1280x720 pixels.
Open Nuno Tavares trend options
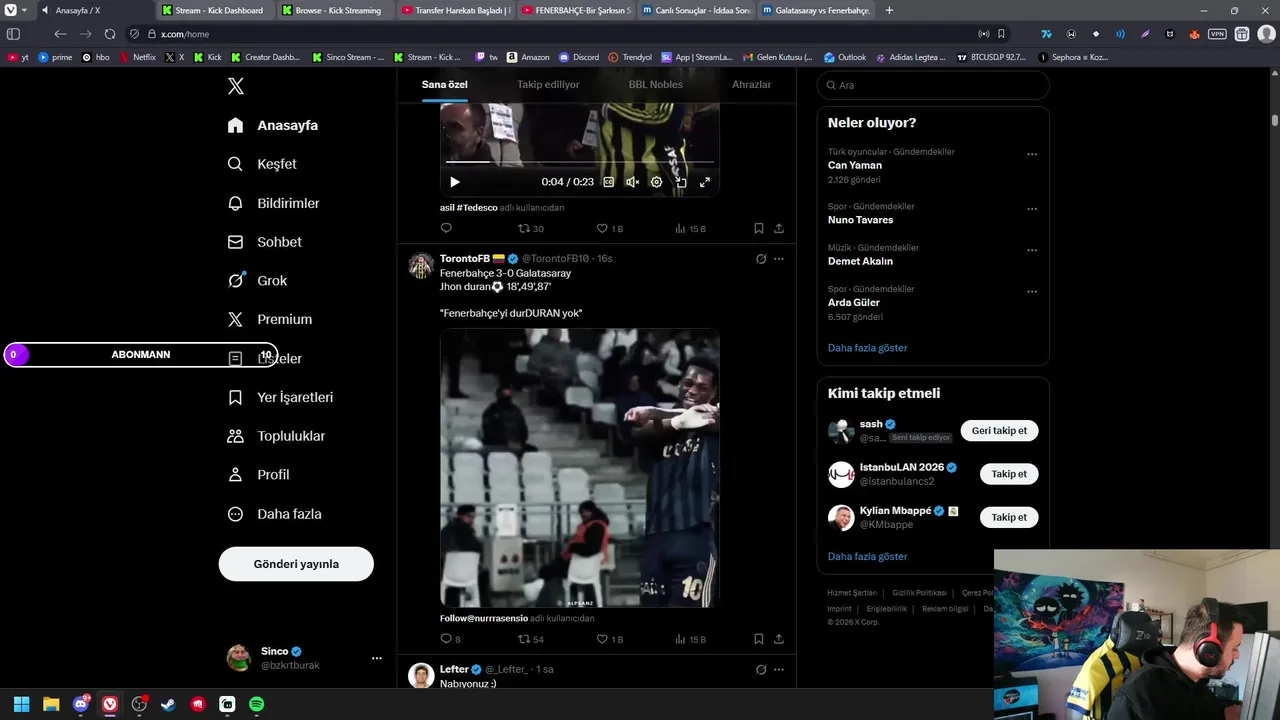(1032, 209)
